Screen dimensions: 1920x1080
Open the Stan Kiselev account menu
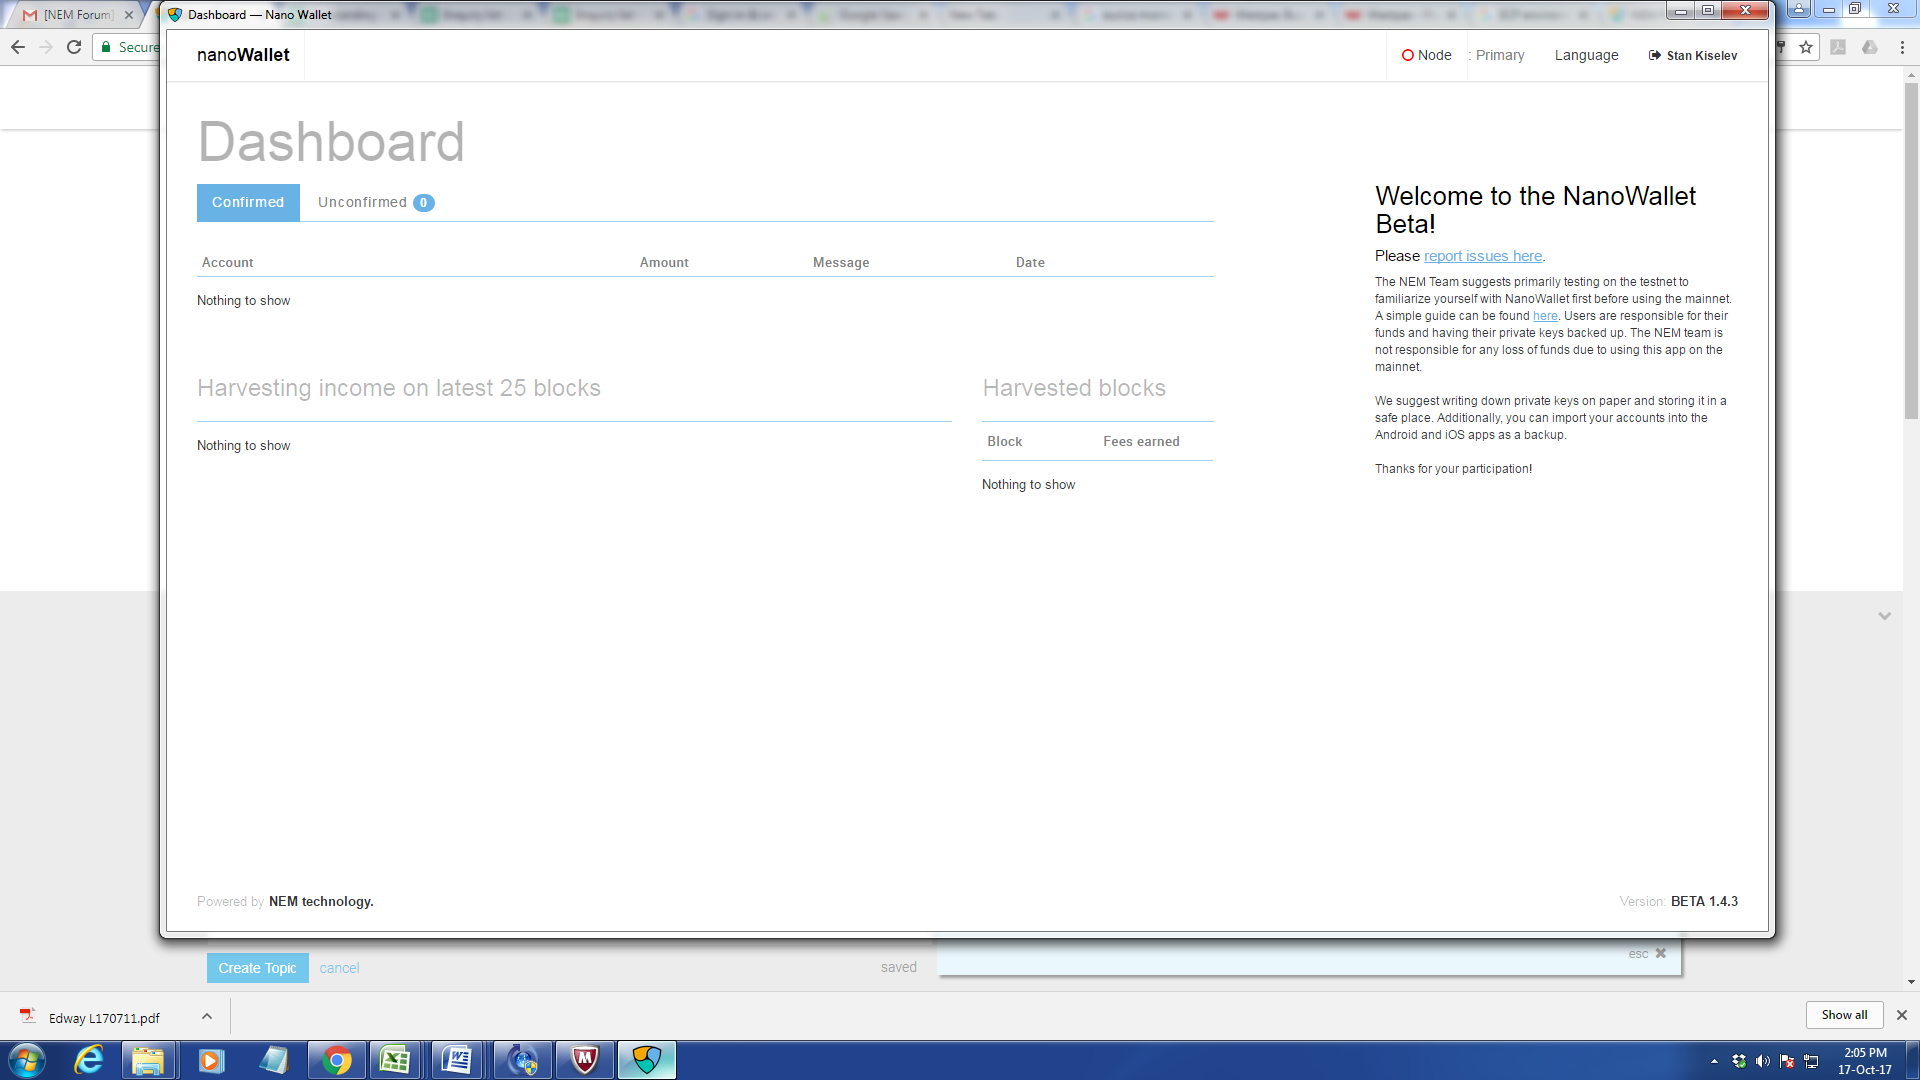(x=1693, y=56)
